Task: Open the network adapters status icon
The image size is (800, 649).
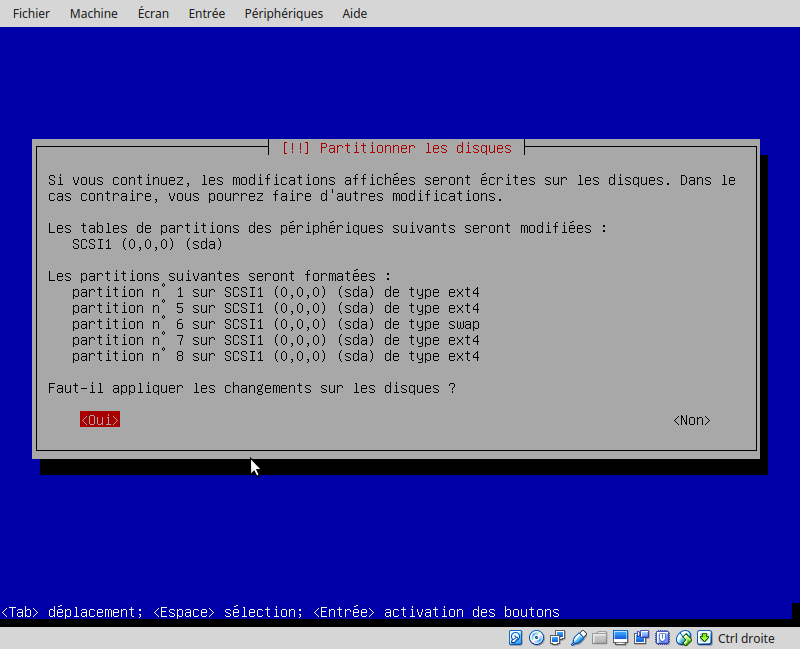Action: coord(557,638)
